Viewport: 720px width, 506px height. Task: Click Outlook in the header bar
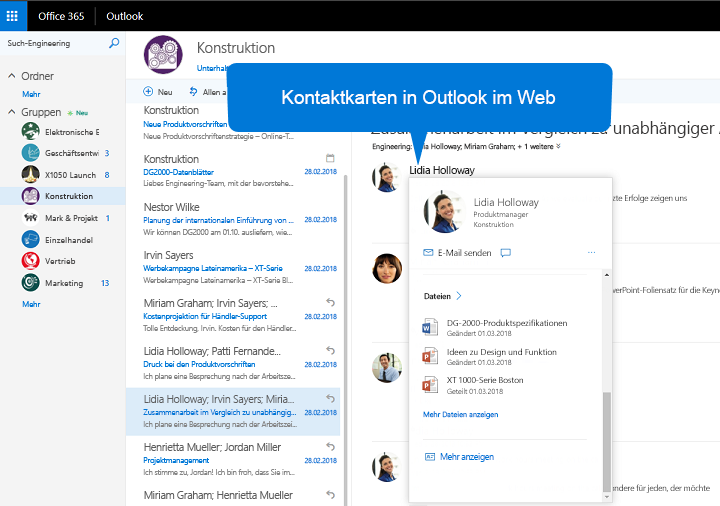(x=124, y=16)
